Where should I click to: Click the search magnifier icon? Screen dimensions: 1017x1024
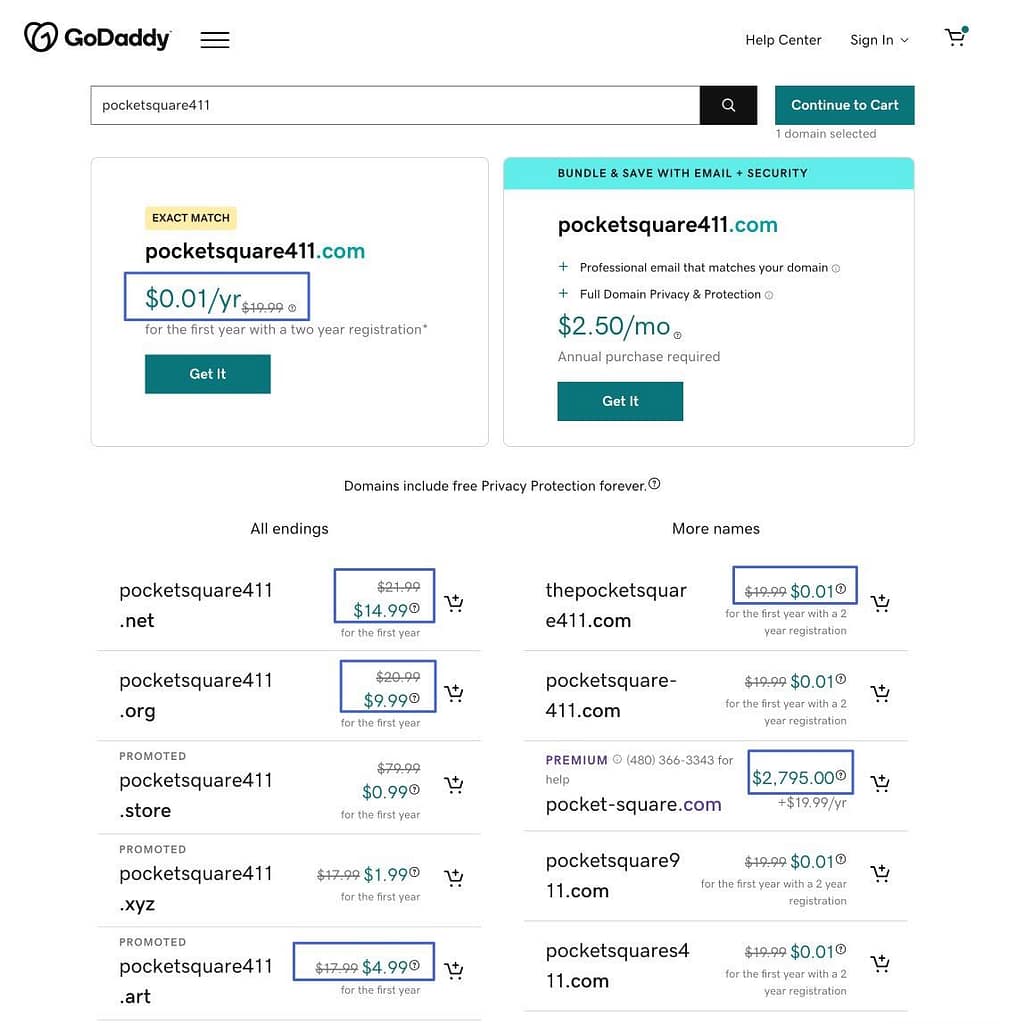tap(727, 104)
